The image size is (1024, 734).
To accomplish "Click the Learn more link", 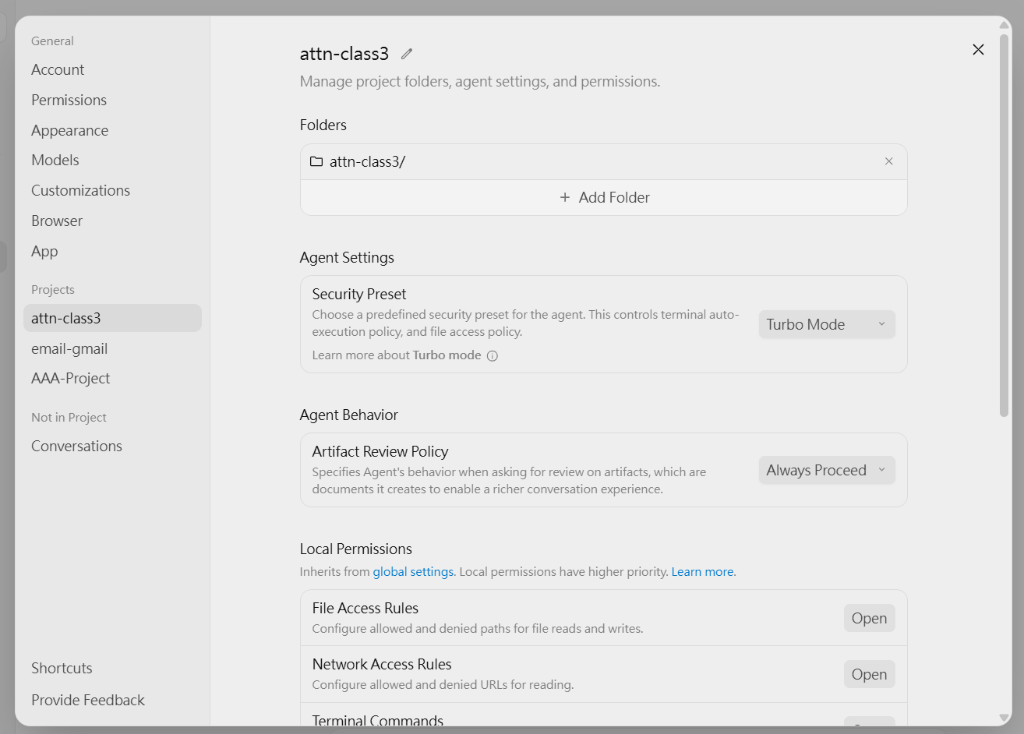I will [x=703, y=571].
